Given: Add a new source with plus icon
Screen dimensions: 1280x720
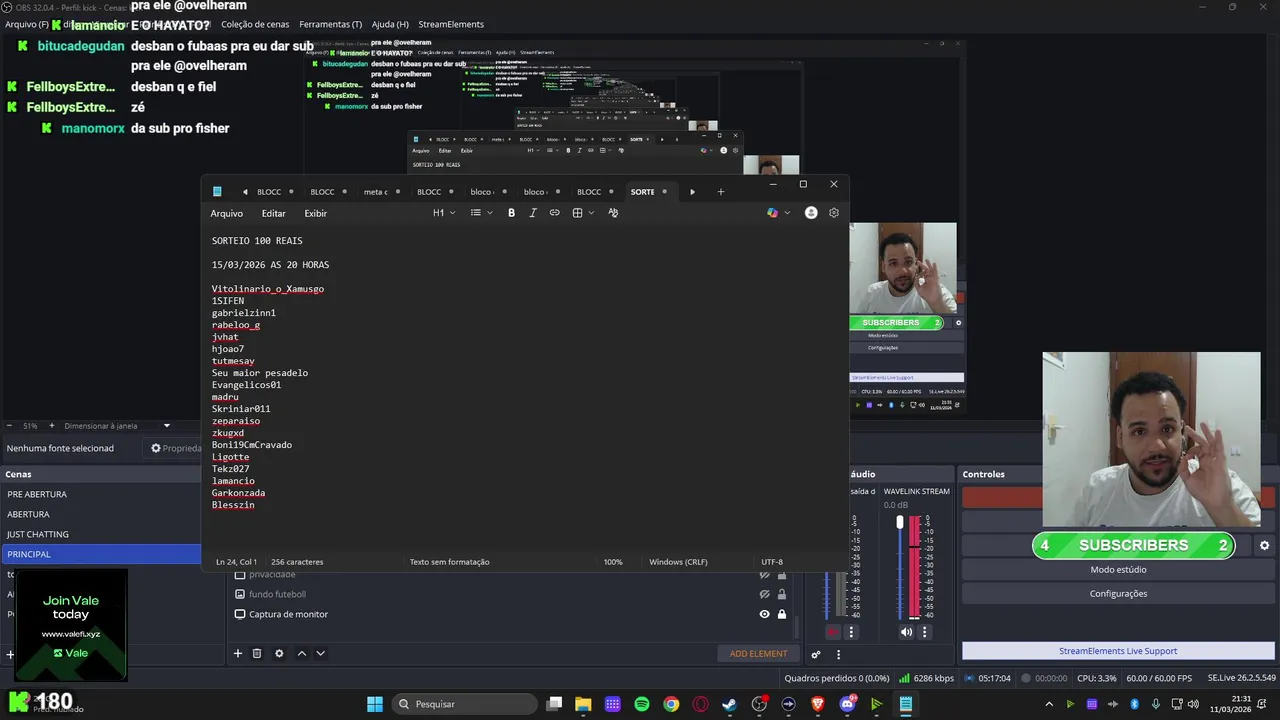Looking at the screenshot, I should [238, 653].
